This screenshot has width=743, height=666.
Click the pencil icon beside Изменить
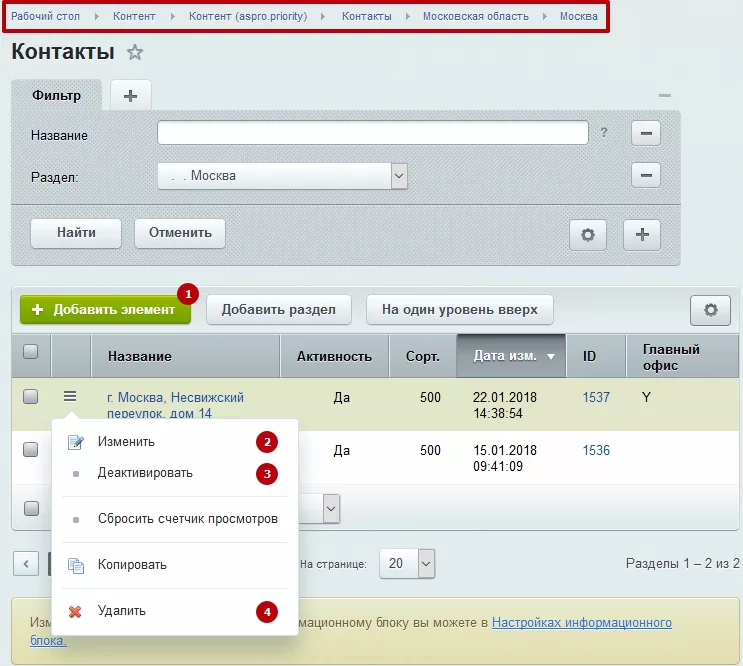(x=76, y=442)
